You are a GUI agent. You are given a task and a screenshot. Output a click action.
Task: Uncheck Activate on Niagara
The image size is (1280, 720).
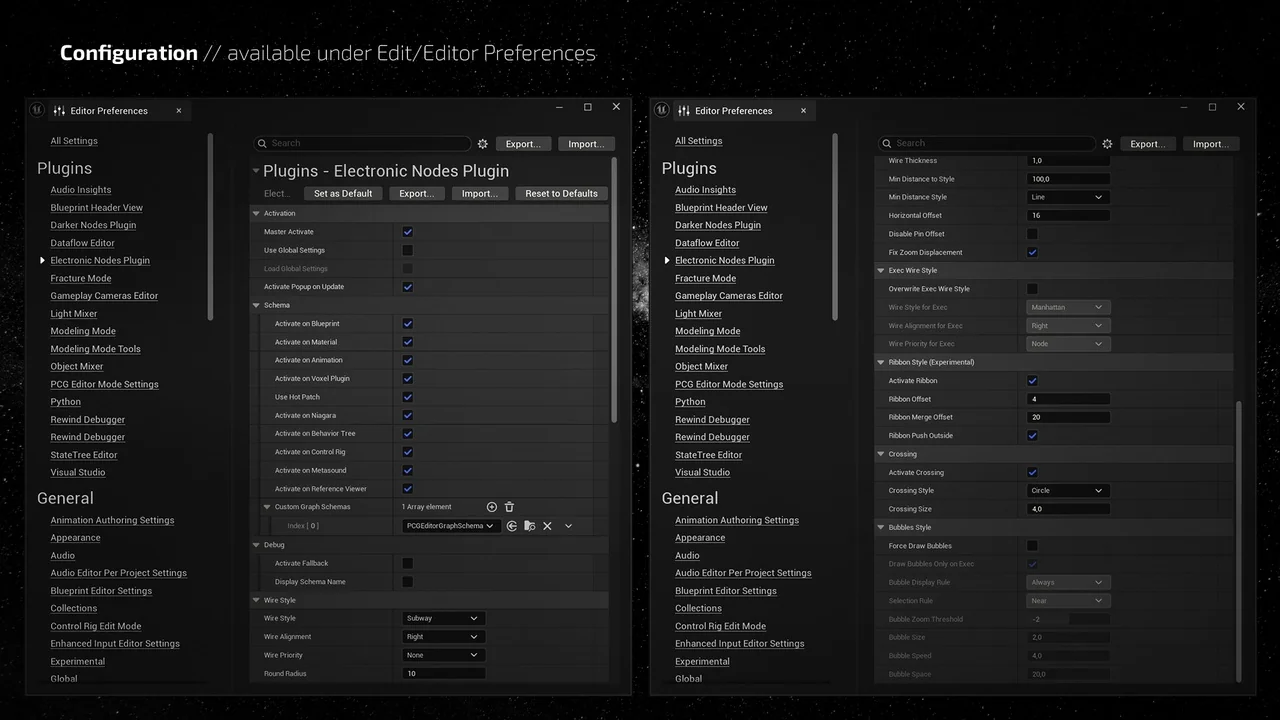tap(407, 415)
